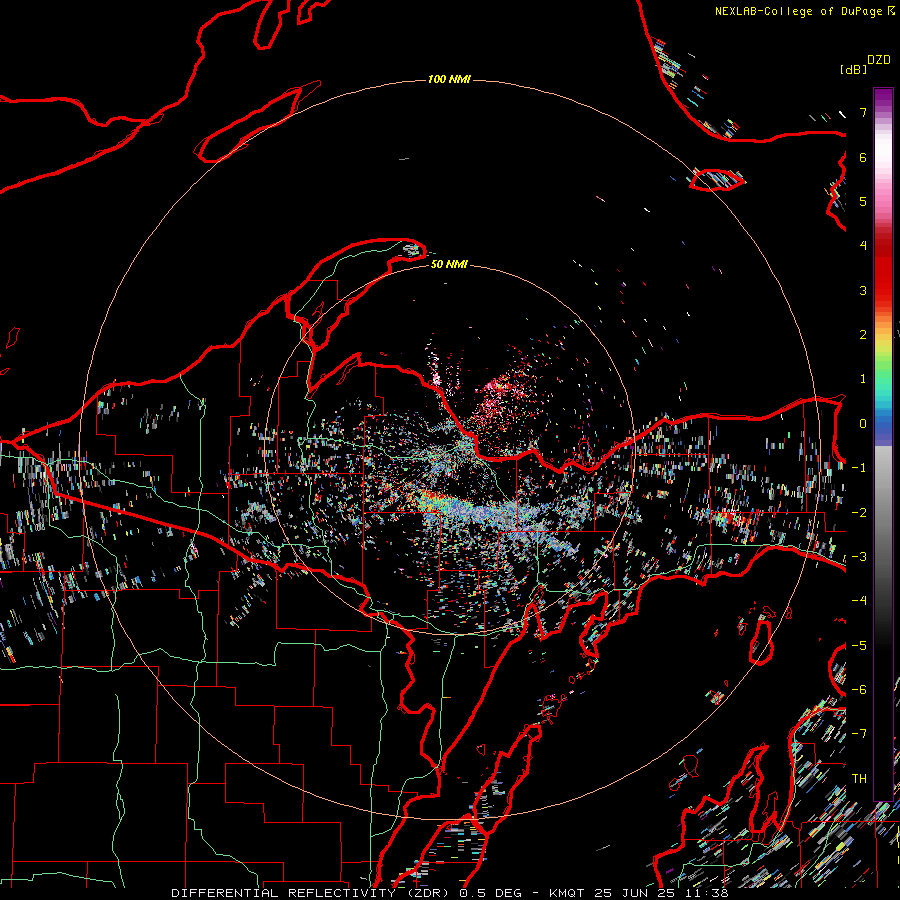This screenshot has width=900, height=900.
Task: Click the DZD legend title
Action: click(879, 60)
